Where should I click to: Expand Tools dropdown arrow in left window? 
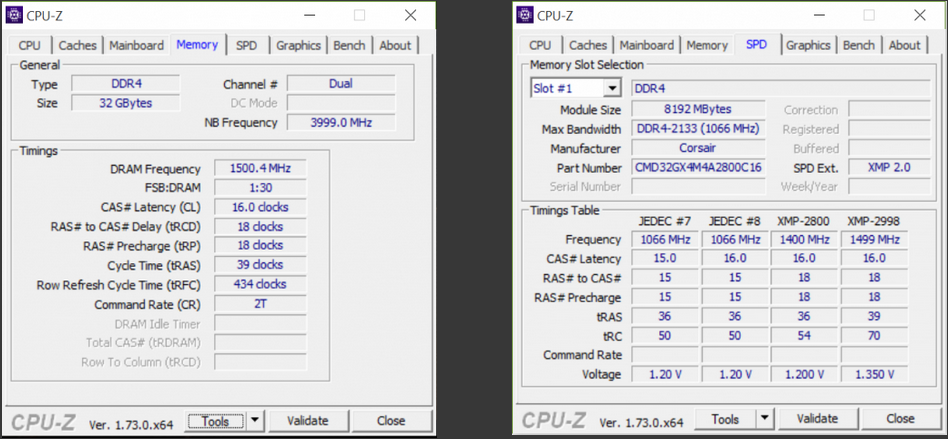(x=254, y=421)
